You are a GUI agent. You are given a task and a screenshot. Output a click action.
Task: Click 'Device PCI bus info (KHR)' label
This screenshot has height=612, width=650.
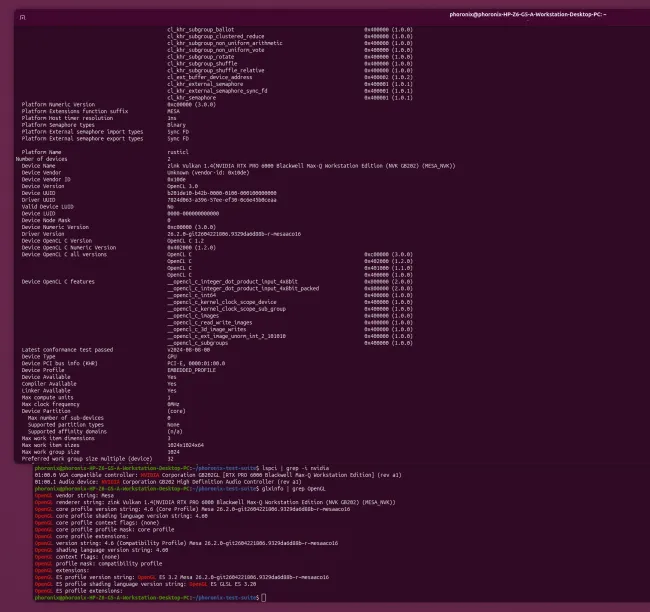60,363
